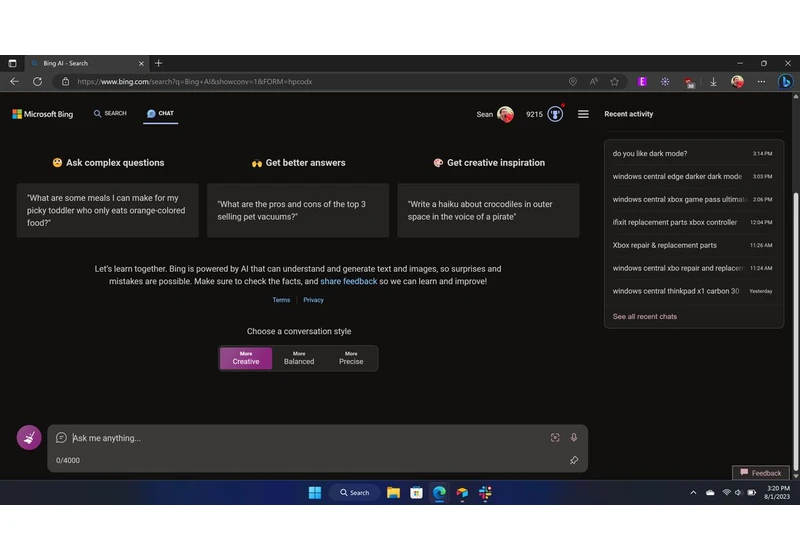Open the Terms link
The width and height of the screenshot is (800, 560).
[x=281, y=300]
